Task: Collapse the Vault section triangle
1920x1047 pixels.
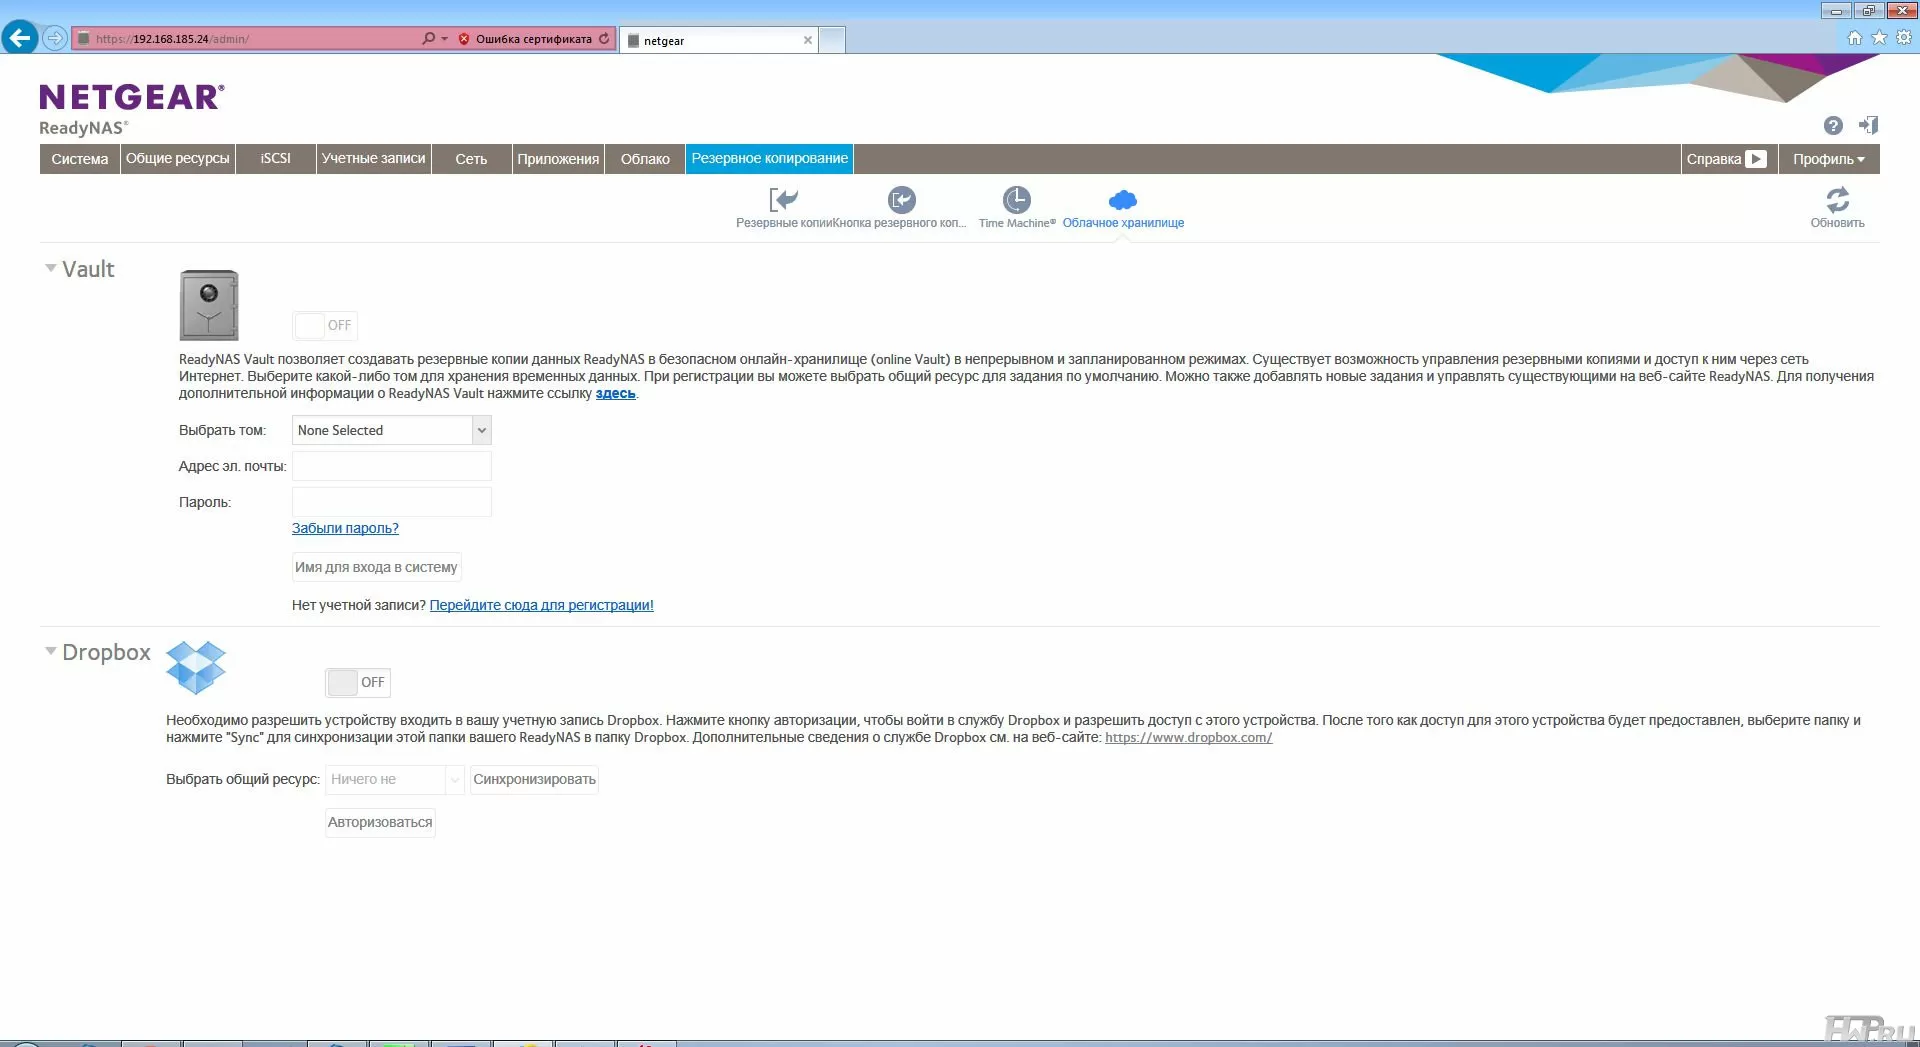Action: pyautogui.click(x=50, y=268)
